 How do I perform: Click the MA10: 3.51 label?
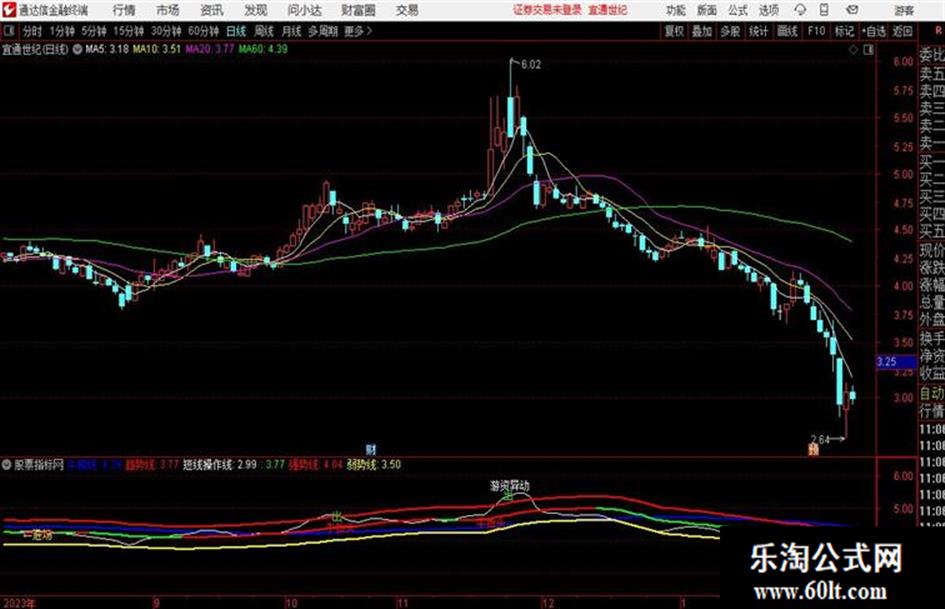[157, 49]
